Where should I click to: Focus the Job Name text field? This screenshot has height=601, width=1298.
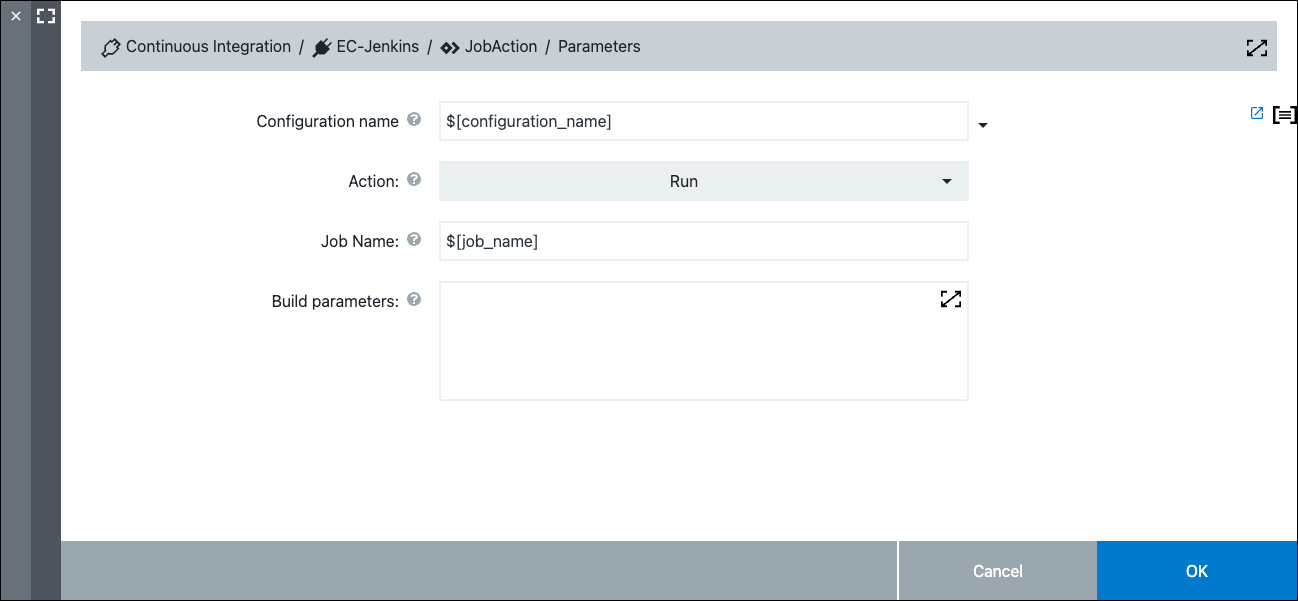coord(703,242)
